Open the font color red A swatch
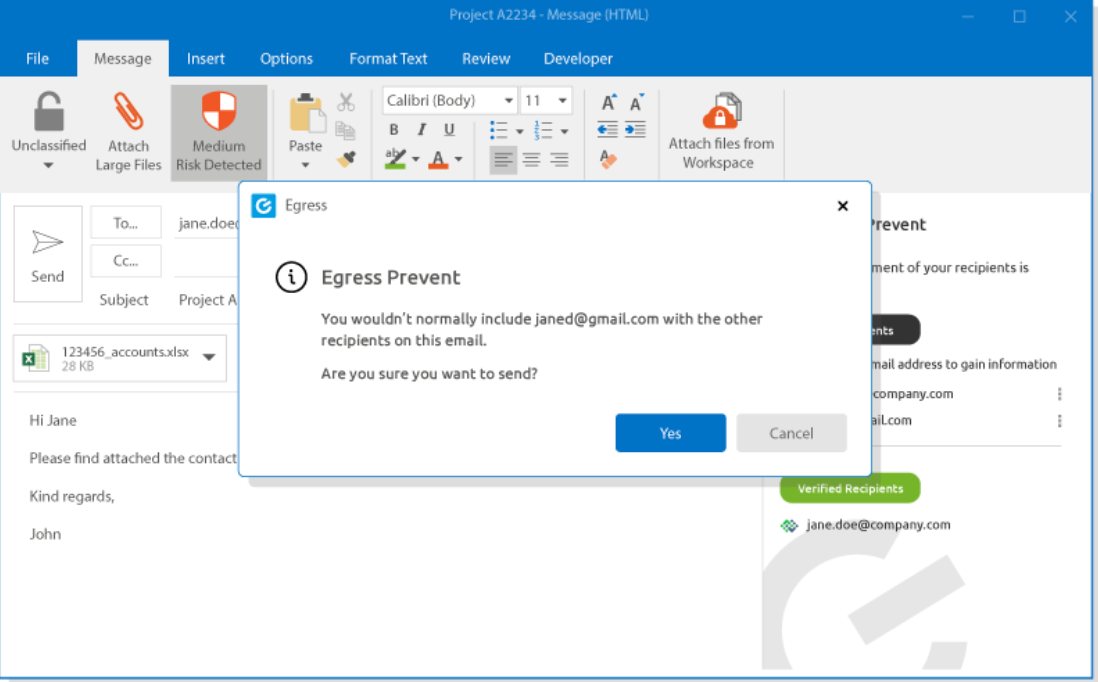 click(x=437, y=159)
